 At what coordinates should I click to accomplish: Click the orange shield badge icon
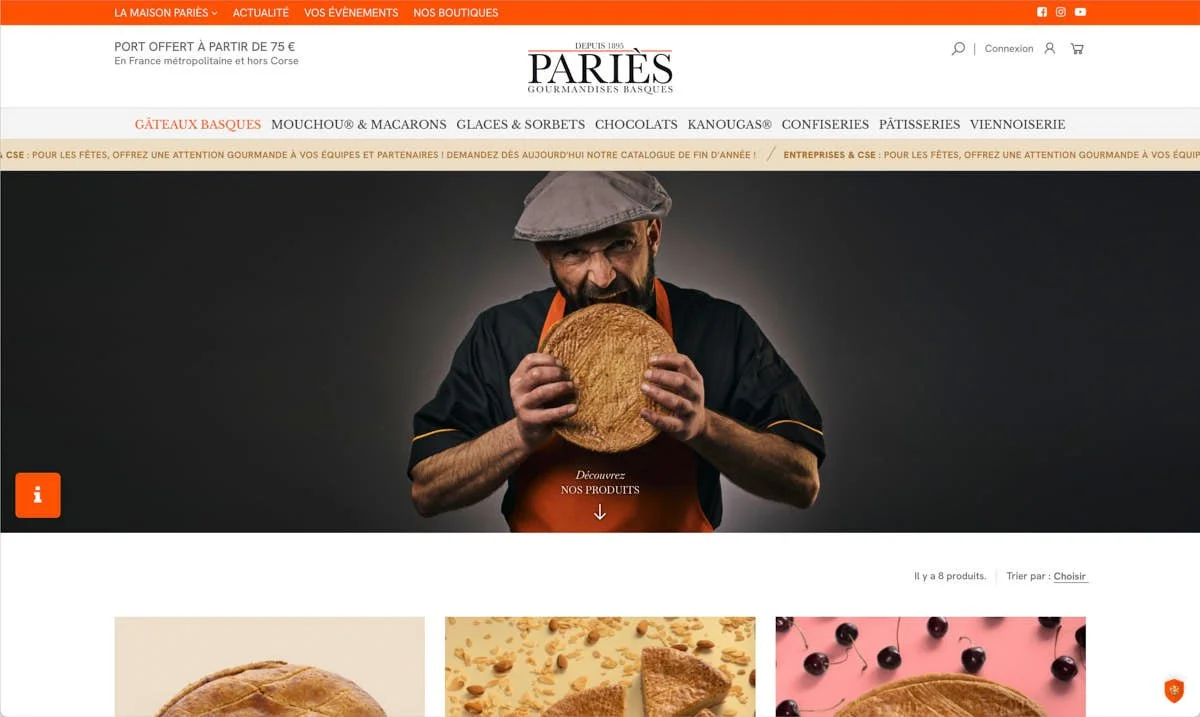point(1174,690)
